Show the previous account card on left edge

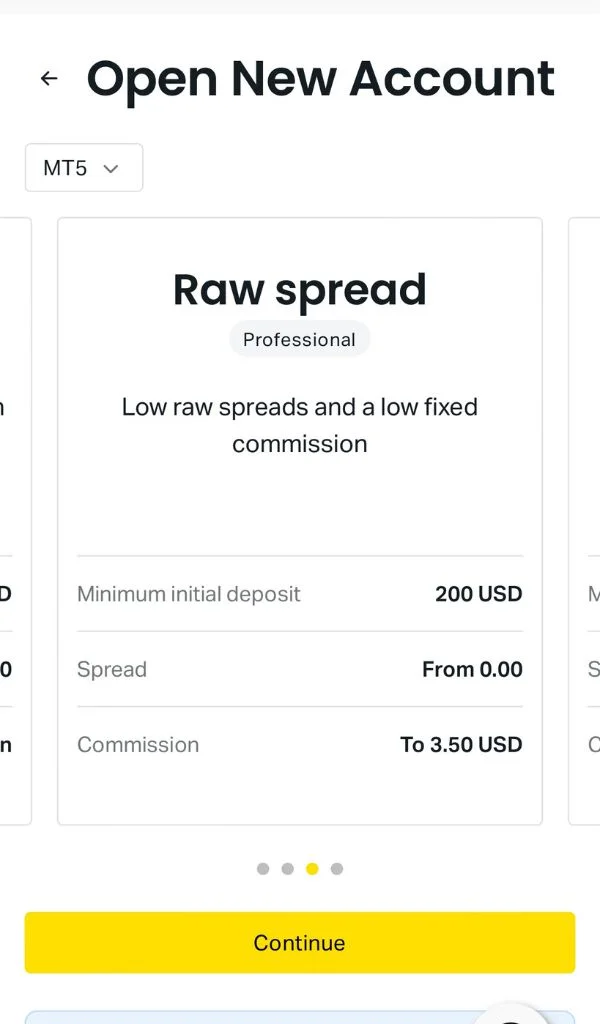[14, 520]
